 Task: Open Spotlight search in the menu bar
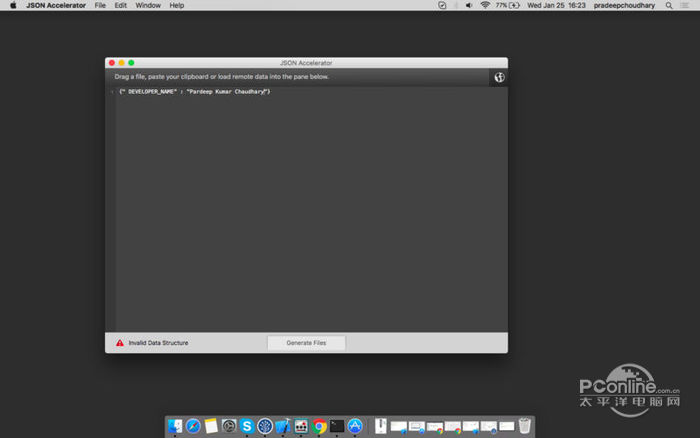[x=669, y=5]
